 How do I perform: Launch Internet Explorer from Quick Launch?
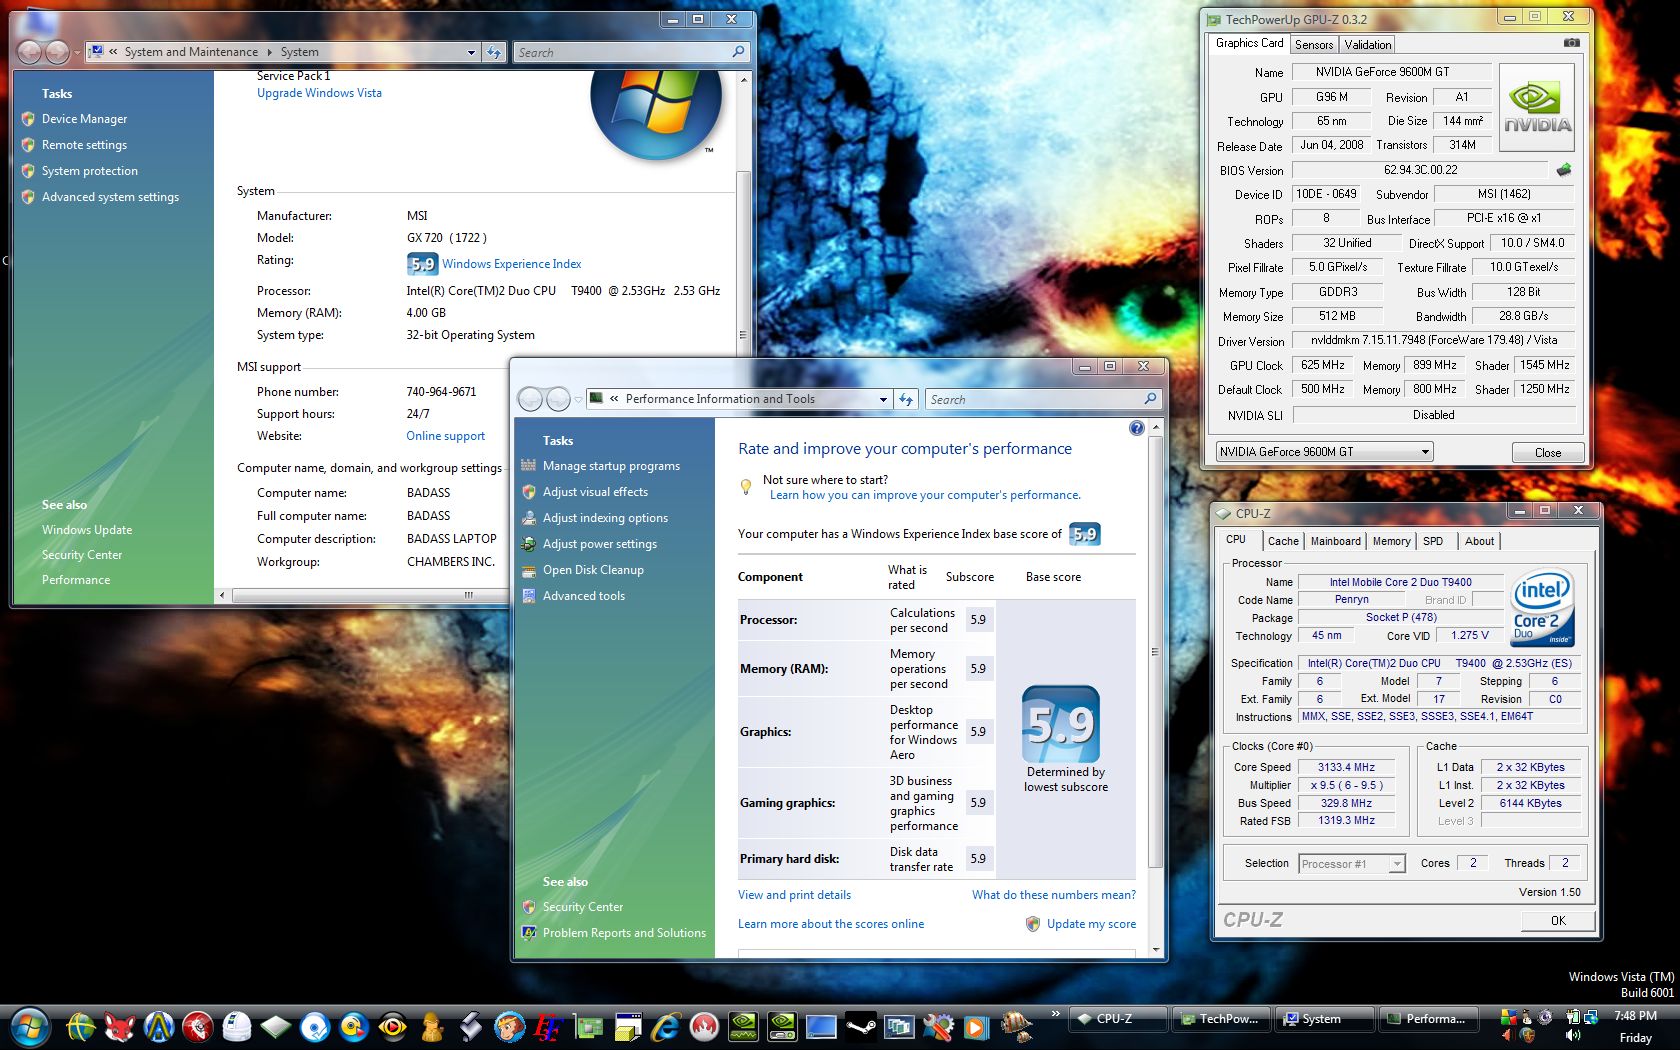click(665, 1027)
